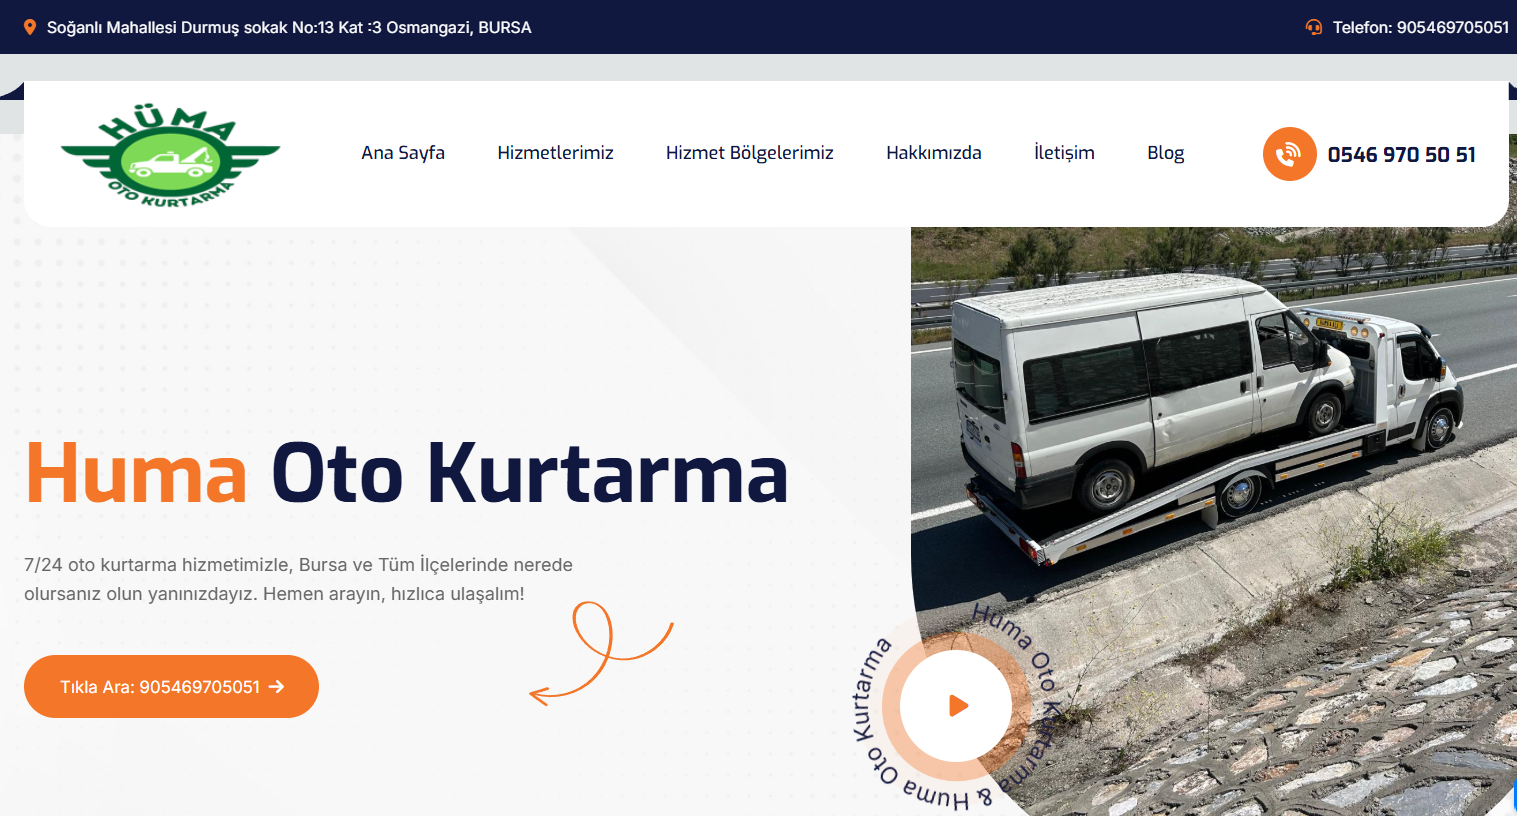Image resolution: width=1517 pixels, height=816 pixels.
Task: Click the orange location pin icon
Action: coord(30,27)
